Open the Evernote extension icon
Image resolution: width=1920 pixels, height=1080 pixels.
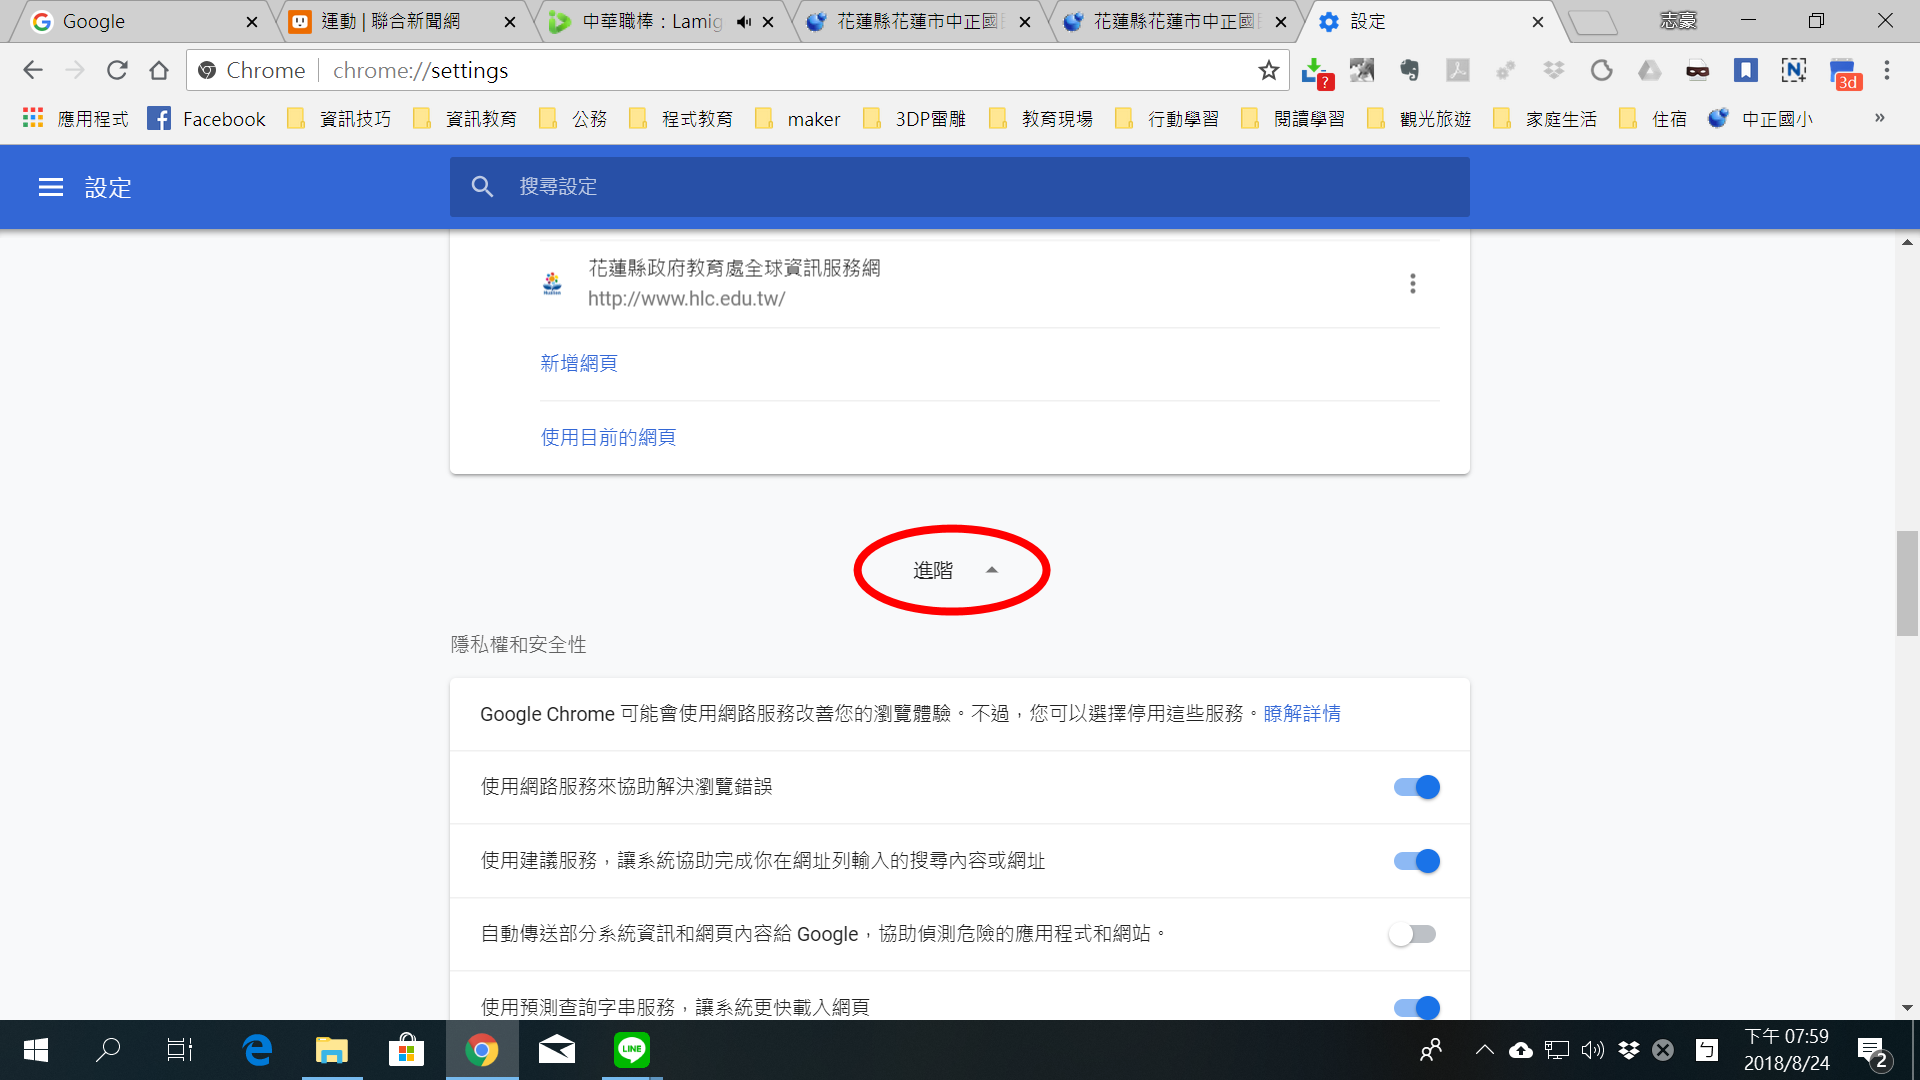click(x=1409, y=70)
